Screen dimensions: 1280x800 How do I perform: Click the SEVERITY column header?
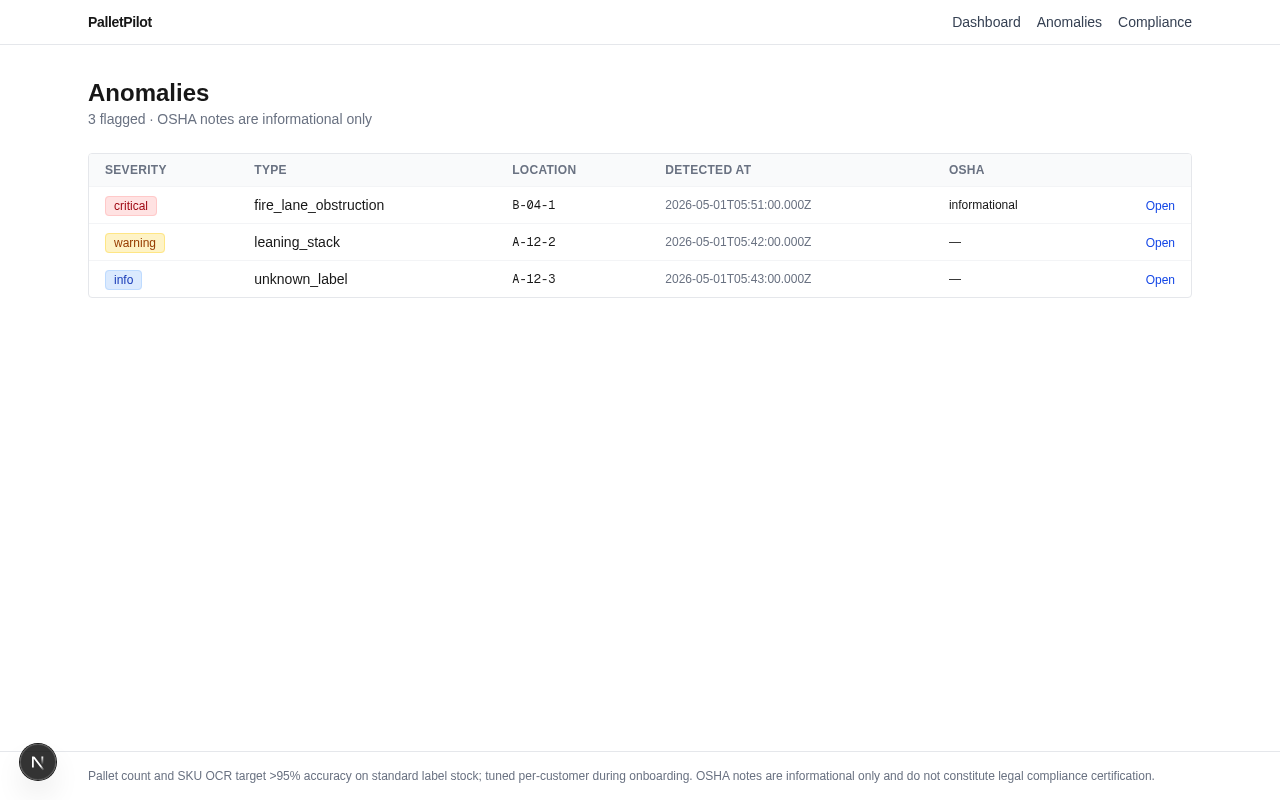point(136,170)
